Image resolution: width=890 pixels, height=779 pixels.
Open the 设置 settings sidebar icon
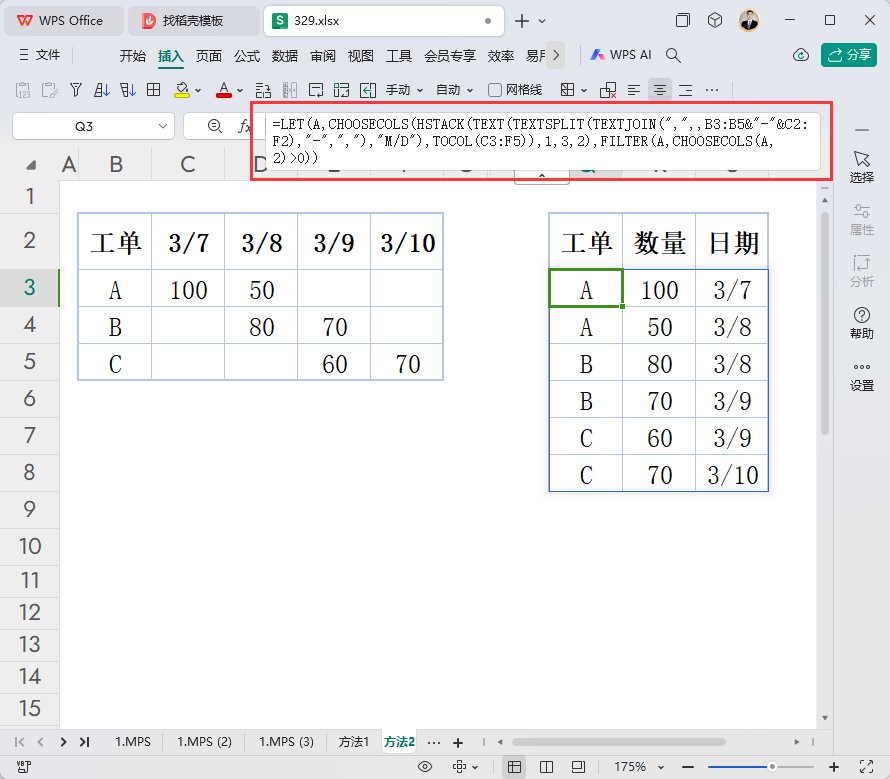862,376
